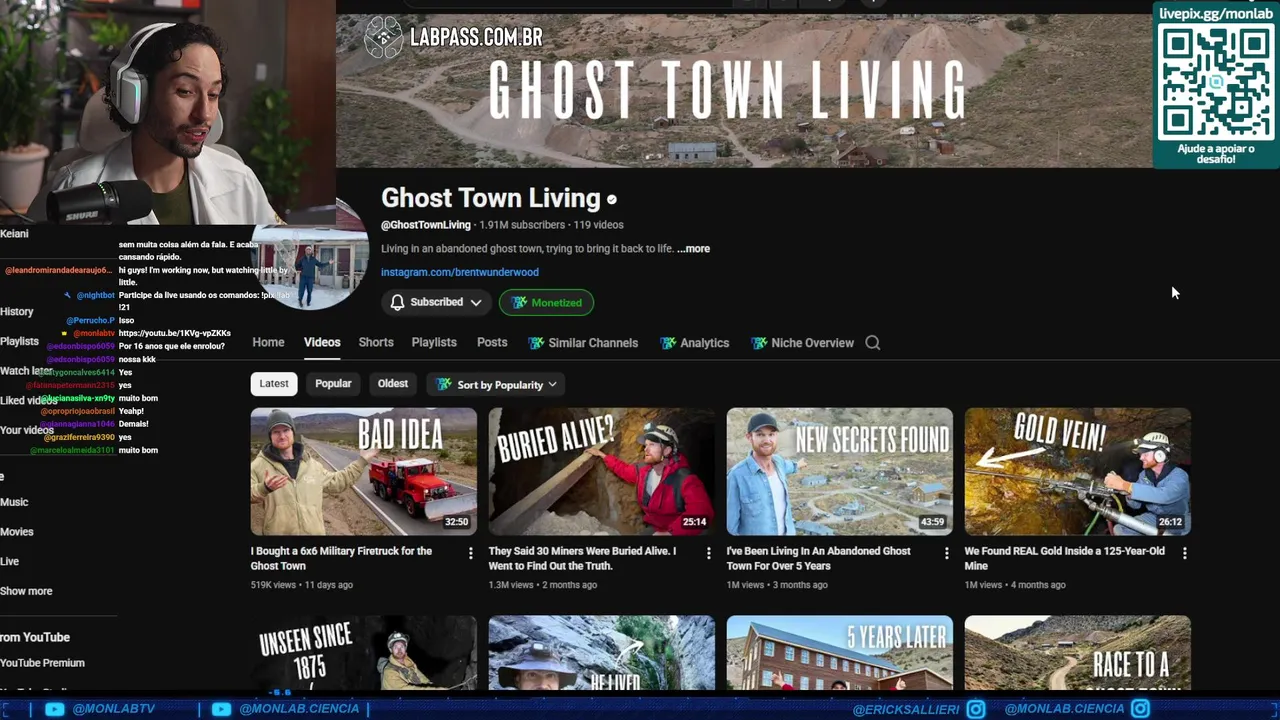The width and height of the screenshot is (1280, 720).
Task: Click the vidIQ icon on the Monetized badge
Action: 519,302
